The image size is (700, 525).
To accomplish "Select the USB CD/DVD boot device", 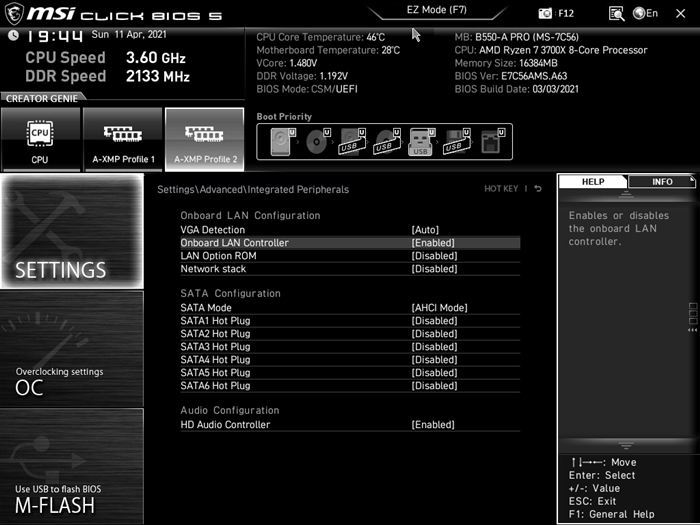I will 388,142.
